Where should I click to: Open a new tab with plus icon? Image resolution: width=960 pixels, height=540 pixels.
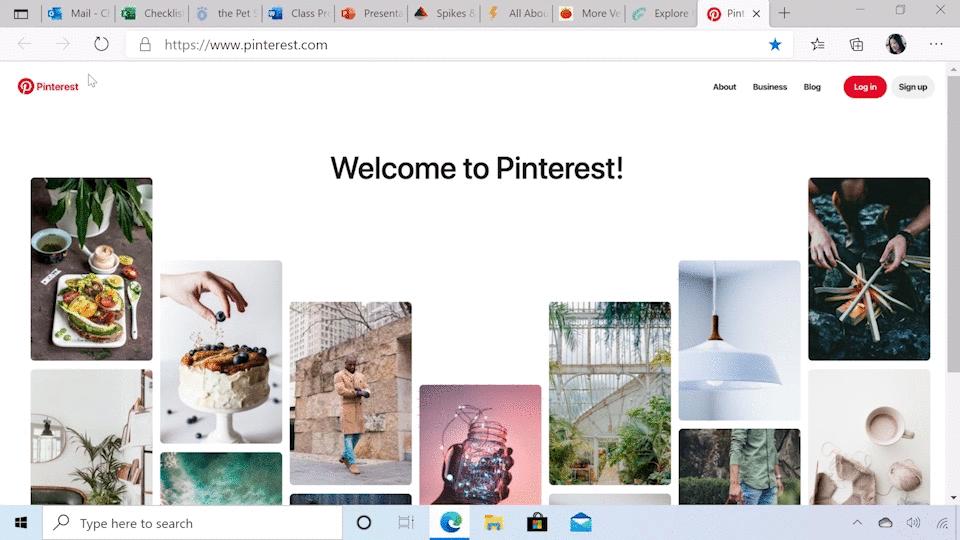pyautogui.click(x=784, y=13)
